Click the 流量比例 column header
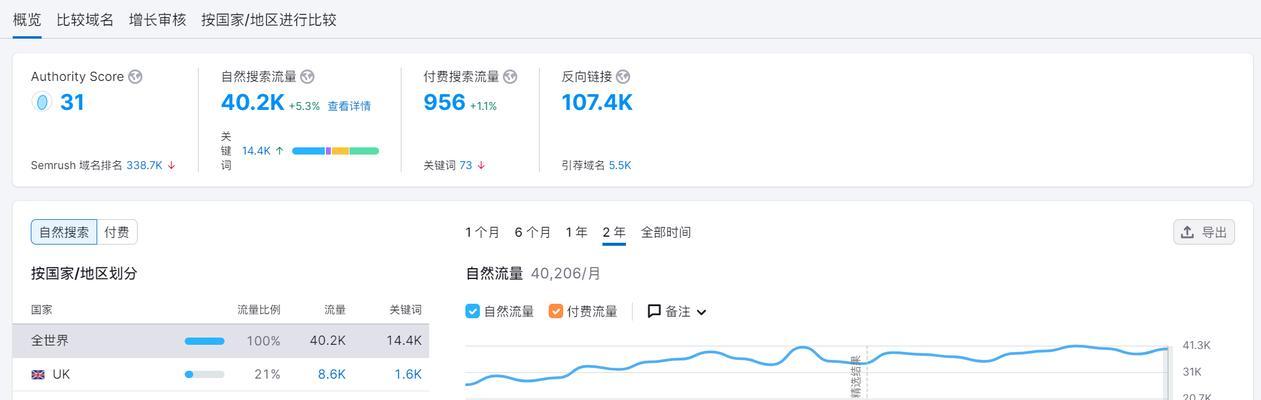The image size is (1261, 400). (x=259, y=310)
